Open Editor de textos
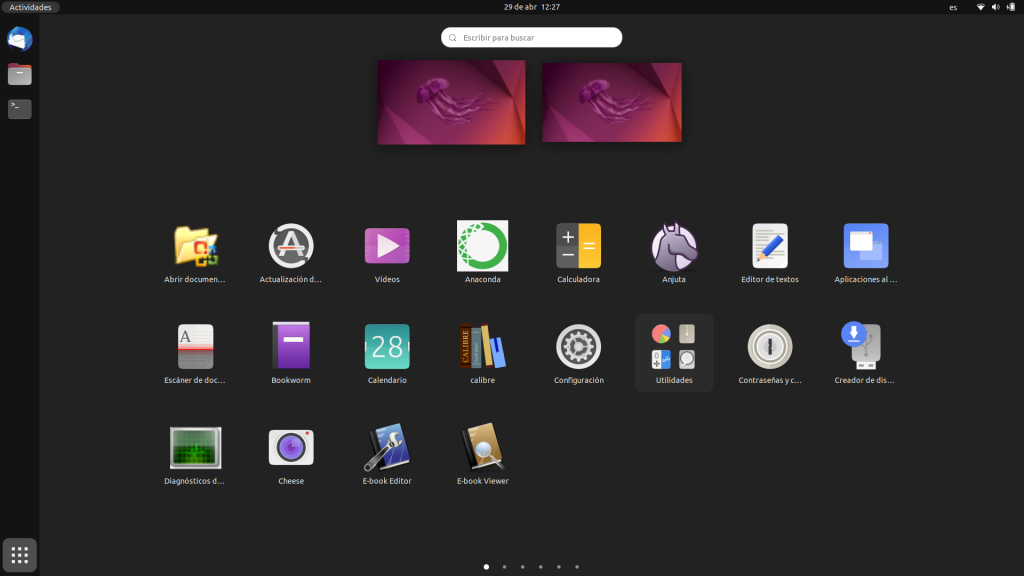Image resolution: width=1024 pixels, height=576 pixels. click(x=769, y=245)
